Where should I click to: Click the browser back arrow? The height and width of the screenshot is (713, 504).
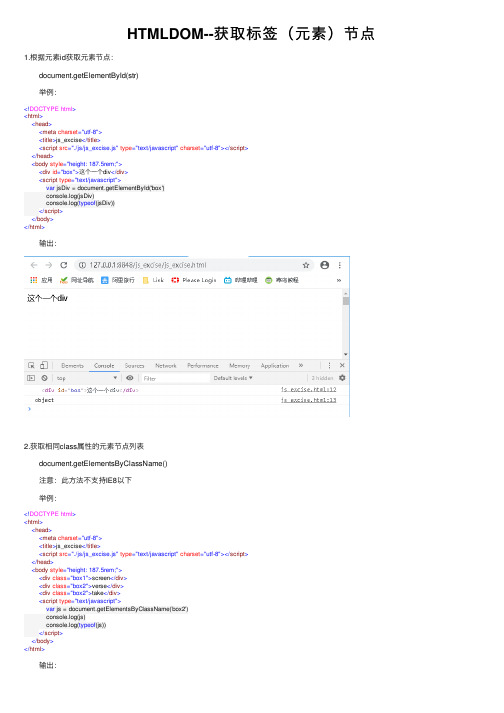click(34, 265)
